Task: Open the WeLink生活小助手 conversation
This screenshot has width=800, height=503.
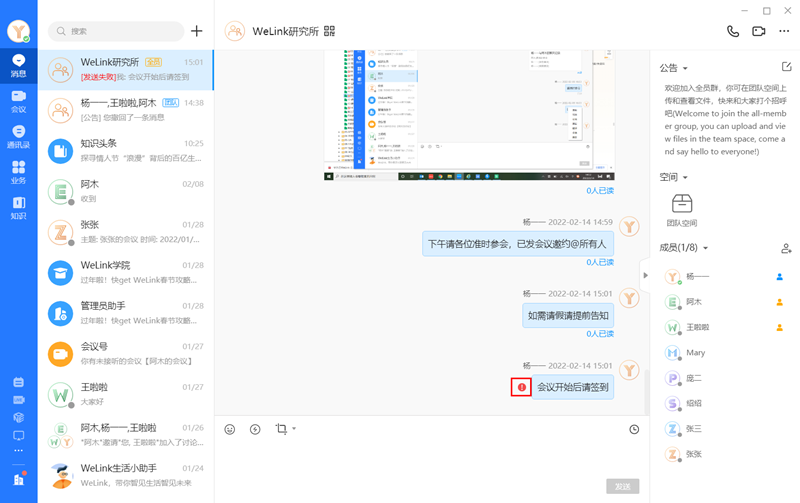Action: click(126, 475)
